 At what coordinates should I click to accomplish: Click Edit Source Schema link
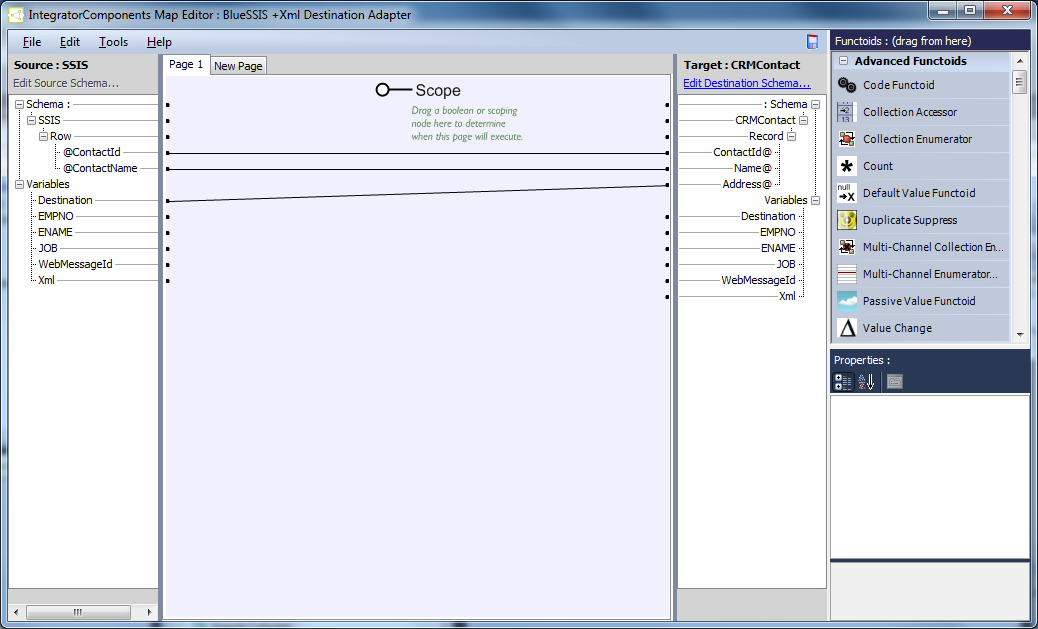pos(66,83)
